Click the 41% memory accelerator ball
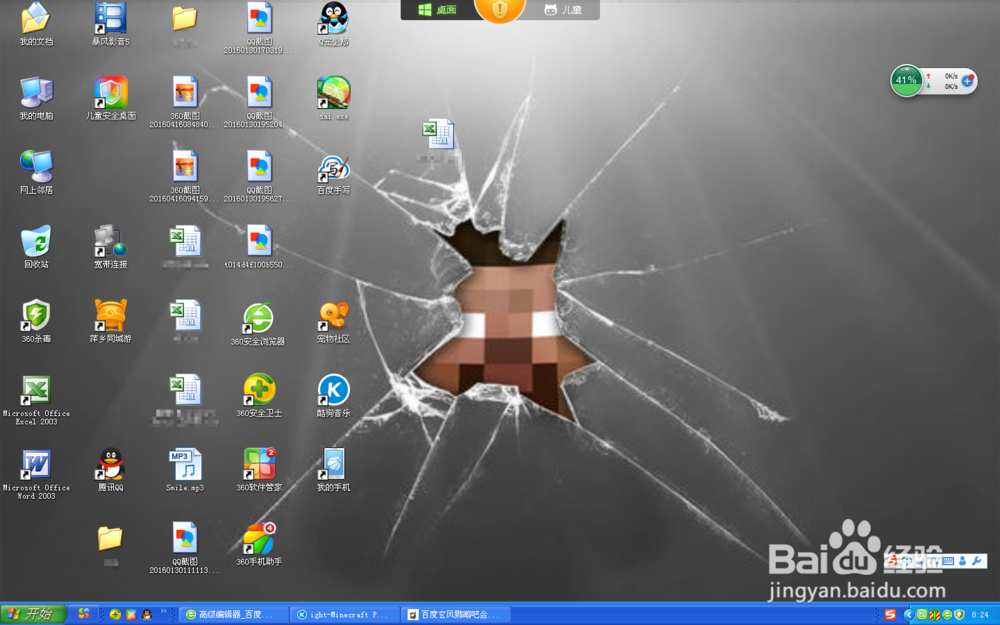Screen dimensions: 1000x625 pyautogui.click(x=906, y=80)
